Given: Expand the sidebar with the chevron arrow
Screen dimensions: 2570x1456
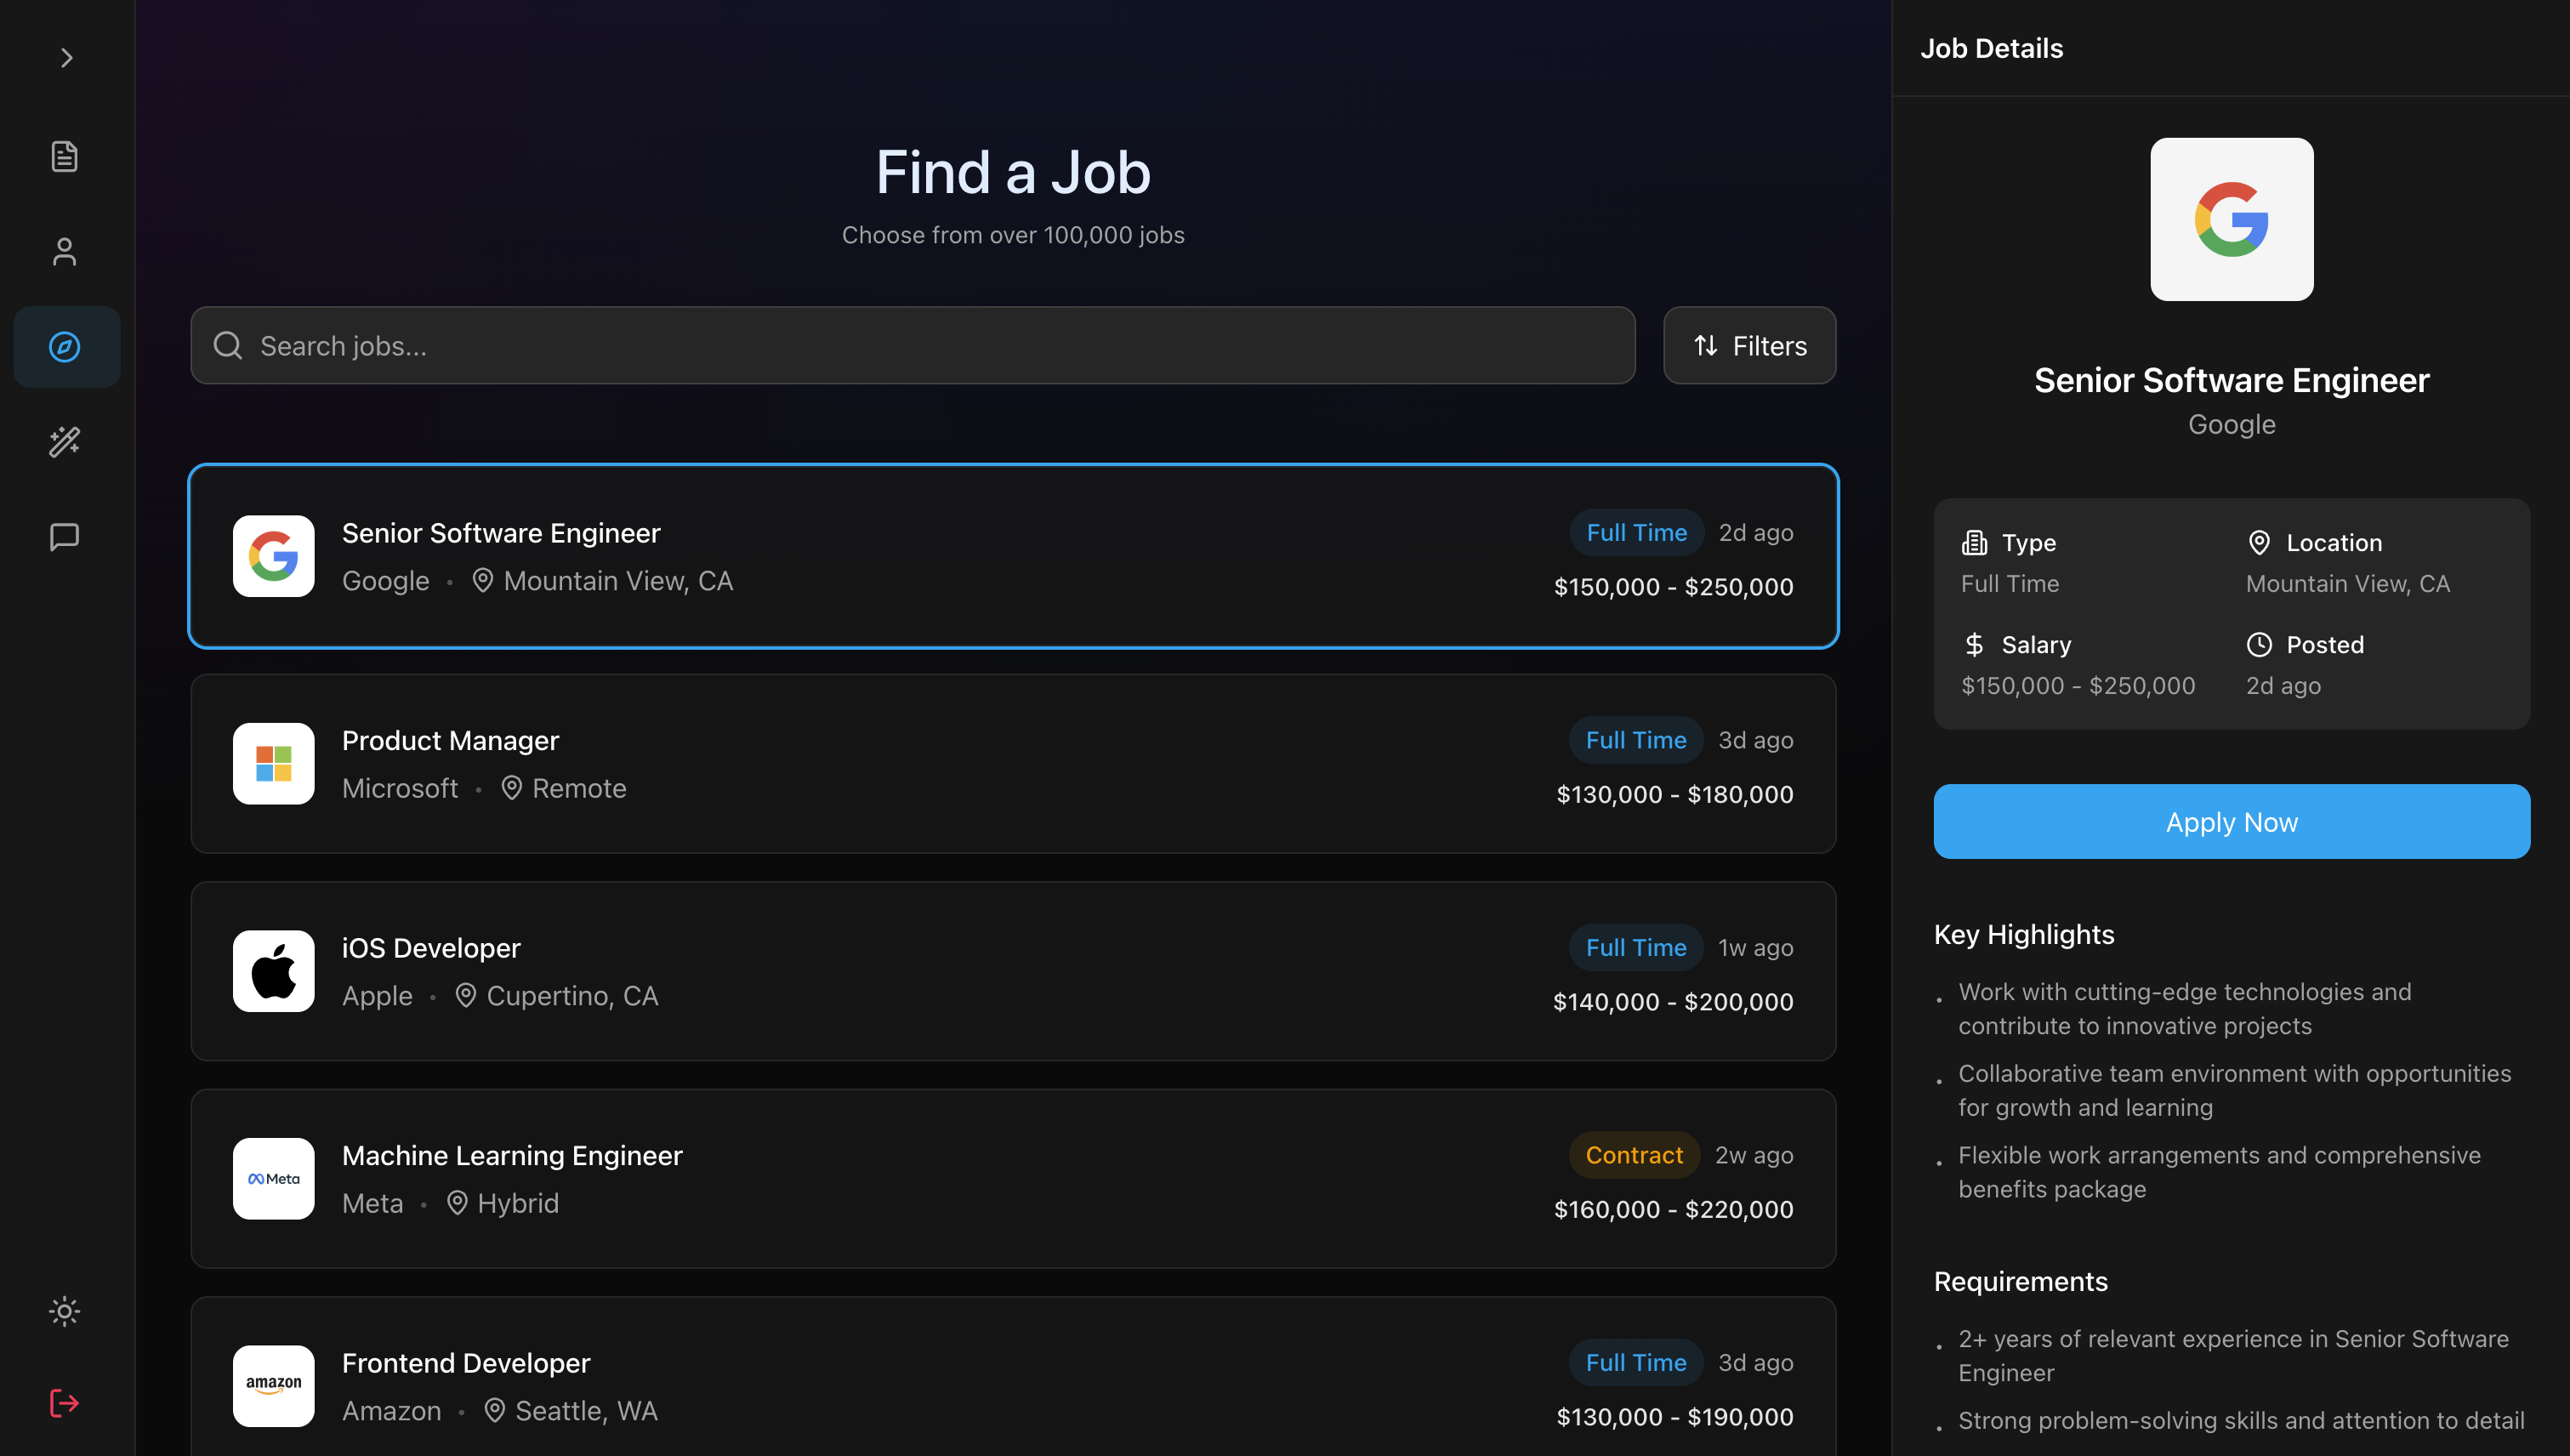Looking at the screenshot, I should coord(66,58).
